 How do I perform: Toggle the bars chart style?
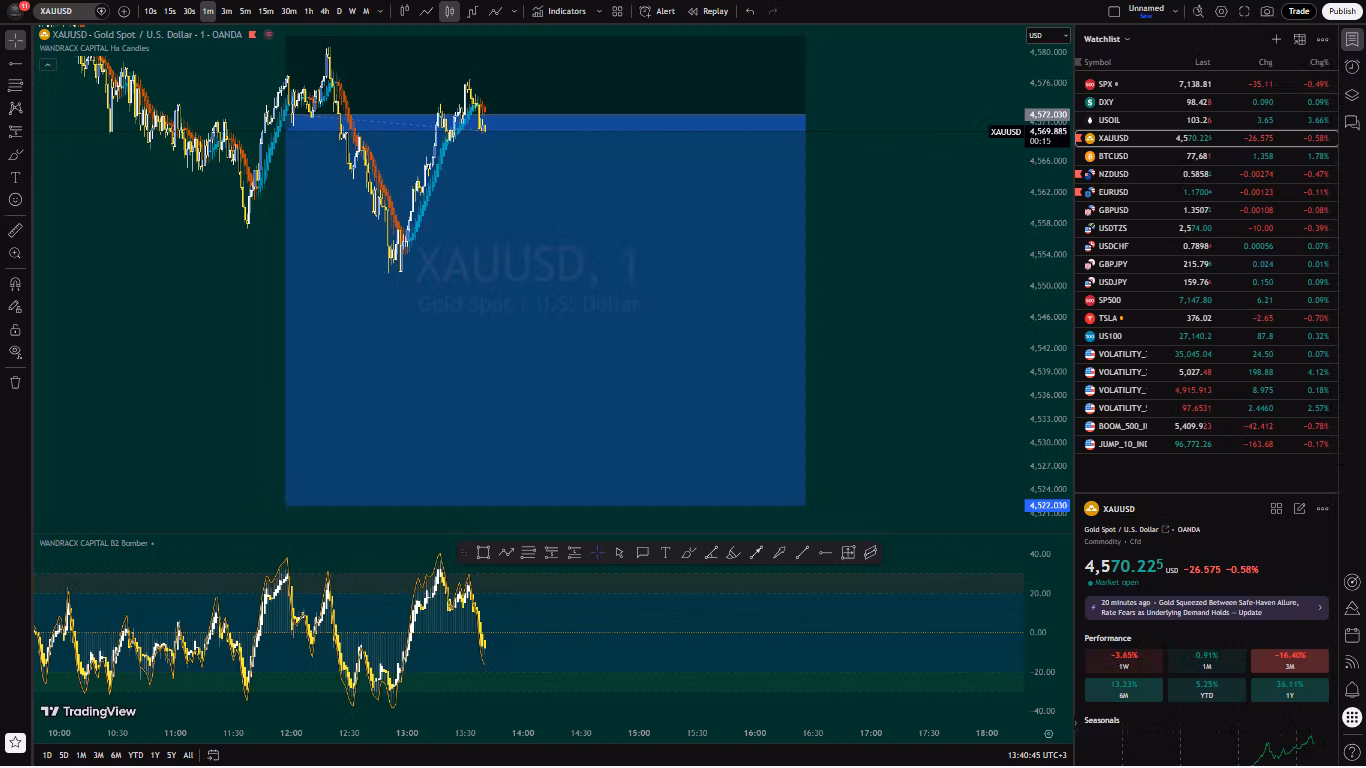click(x=404, y=11)
